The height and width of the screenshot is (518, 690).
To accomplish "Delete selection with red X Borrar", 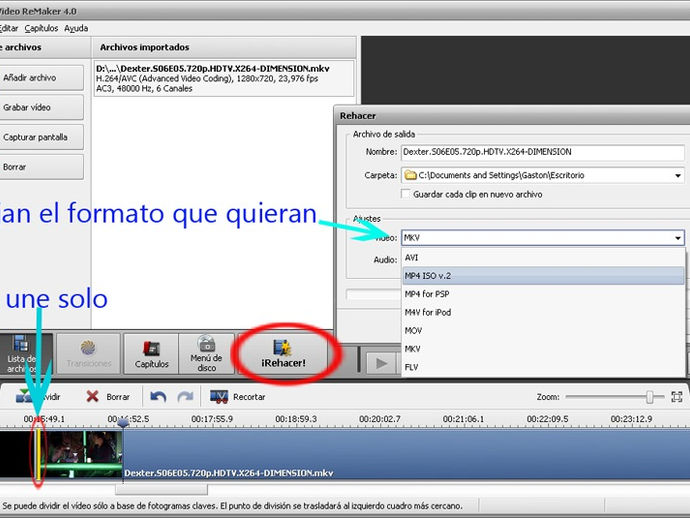I will click(x=108, y=397).
